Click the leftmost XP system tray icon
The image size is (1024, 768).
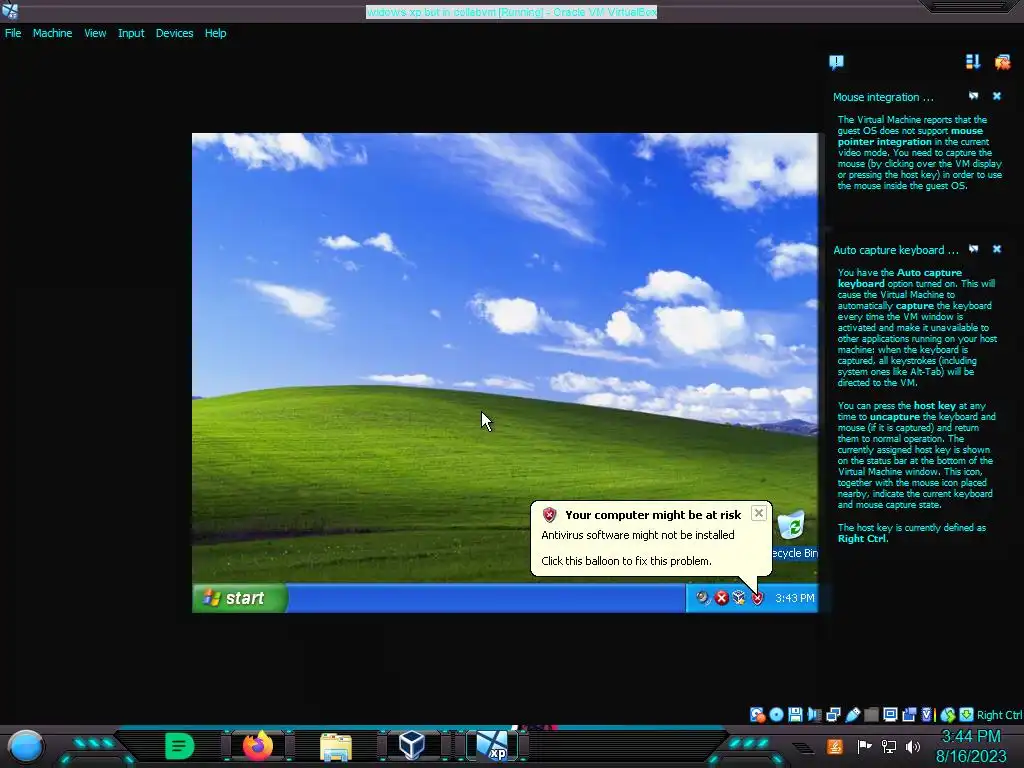pos(703,598)
